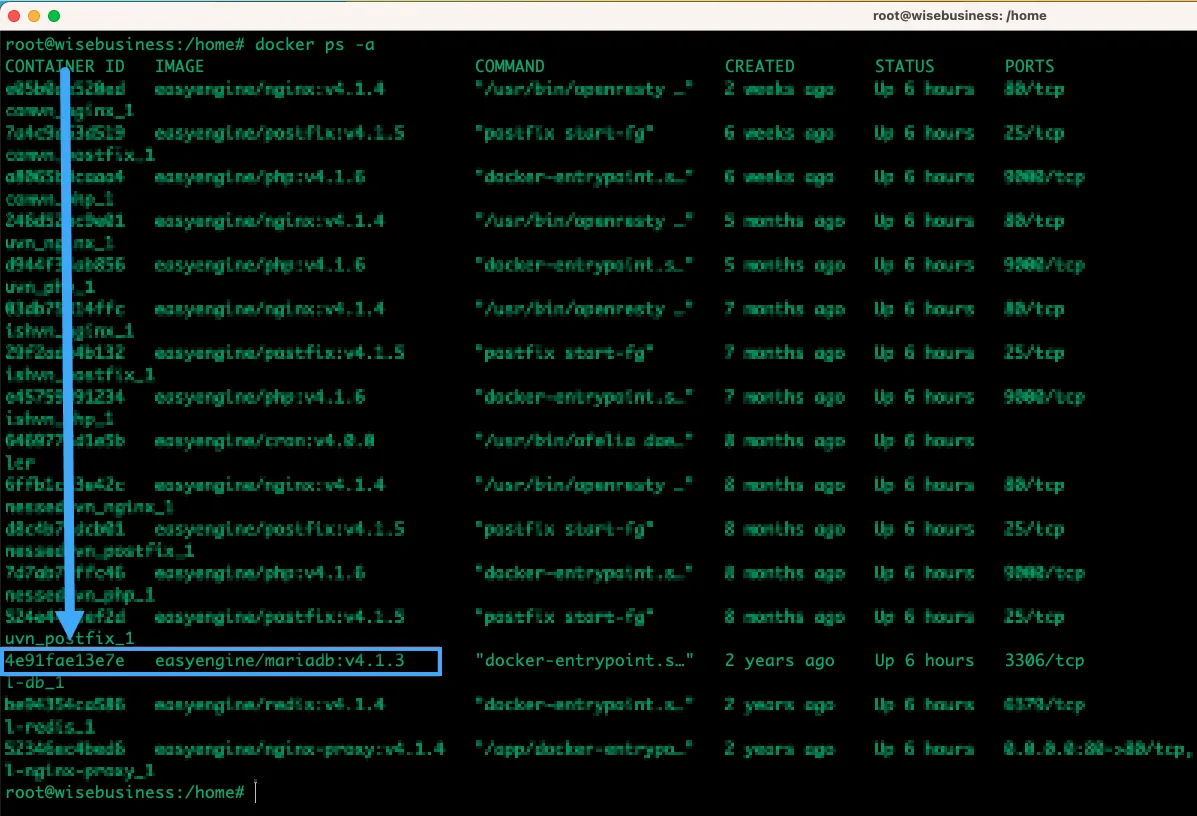Place cursor at the bottom prompt's input caret
The image size is (1197, 816).
click(x=256, y=792)
